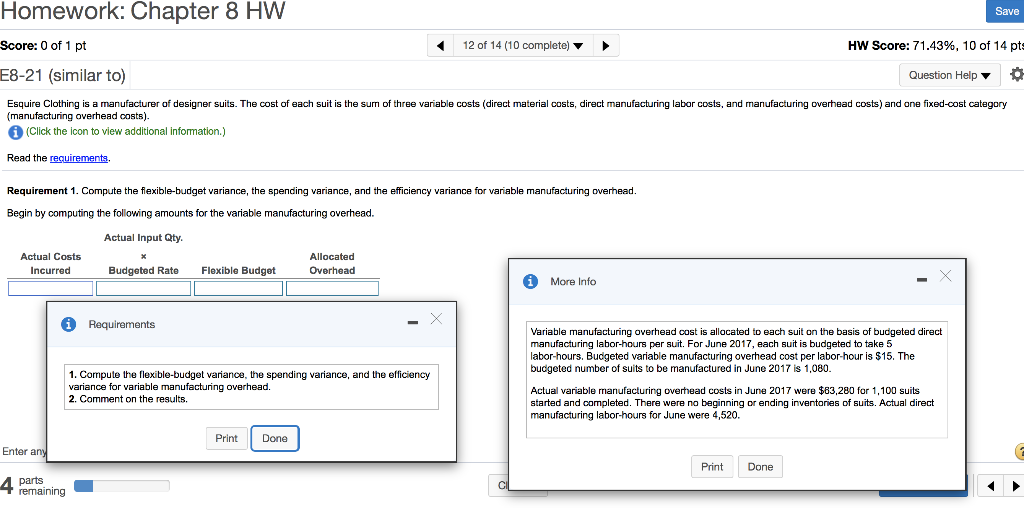Click the Actual Costs Incurred input field
Image resolution: width=1024 pixels, height=508 pixels.
tap(50, 288)
